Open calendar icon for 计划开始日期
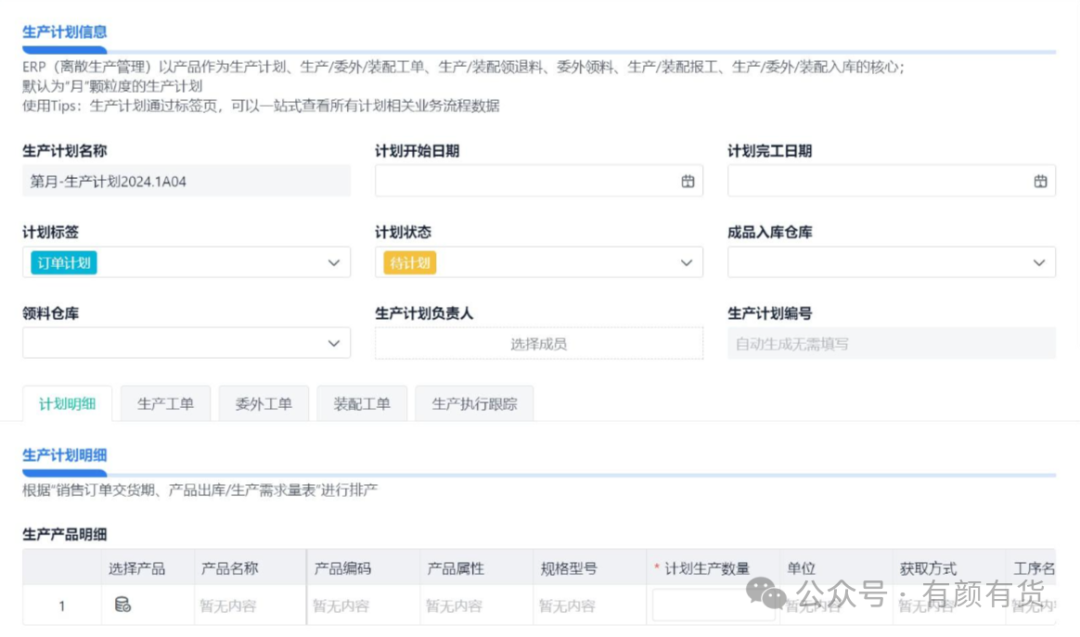The height and width of the screenshot is (637, 1080). [x=687, y=181]
